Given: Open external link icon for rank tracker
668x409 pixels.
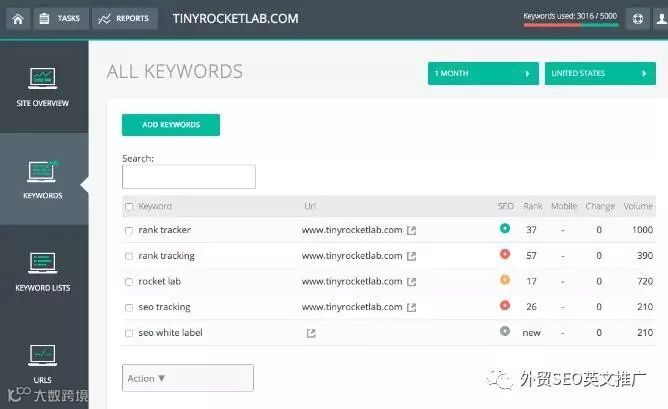Looking at the screenshot, I should [x=411, y=230].
